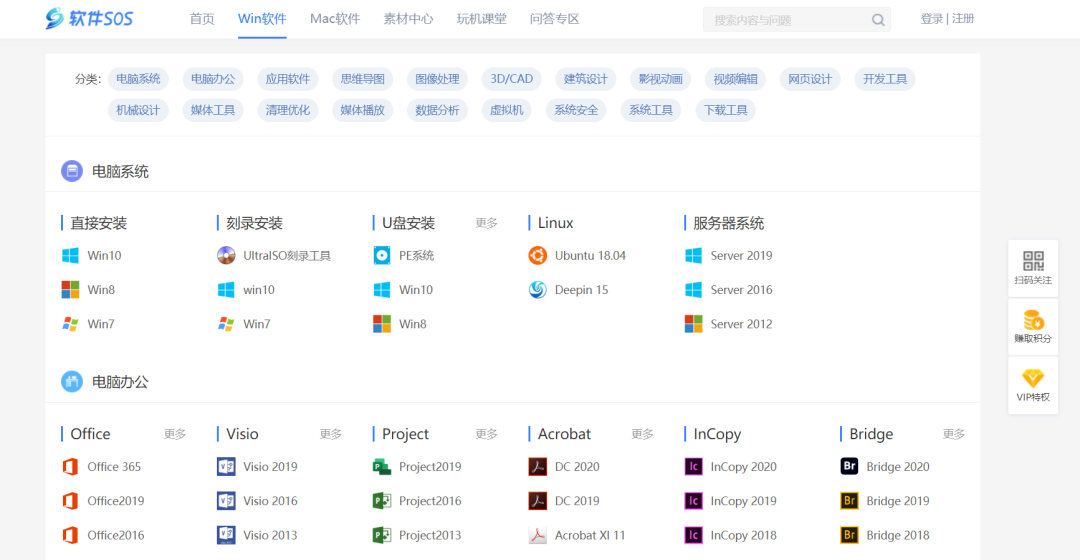Click the 登录 login link
Screen dimensions: 1080x560
[931, 19]
